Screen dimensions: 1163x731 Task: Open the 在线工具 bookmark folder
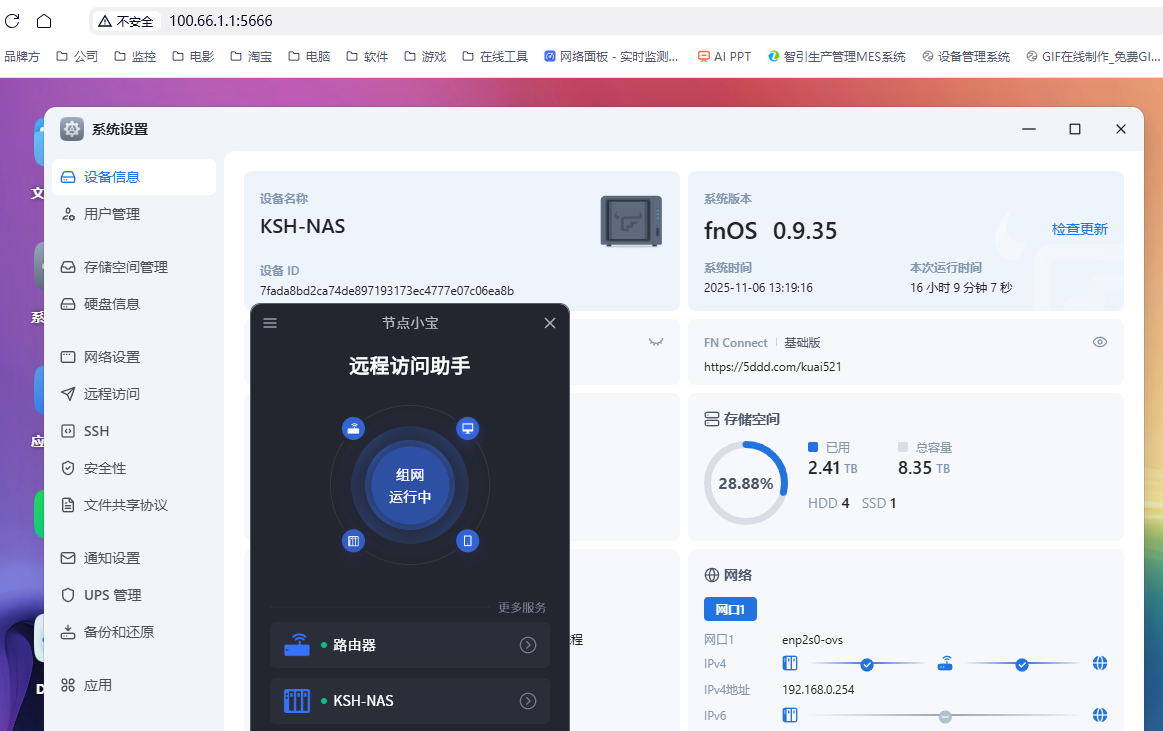tap(495, 56)
